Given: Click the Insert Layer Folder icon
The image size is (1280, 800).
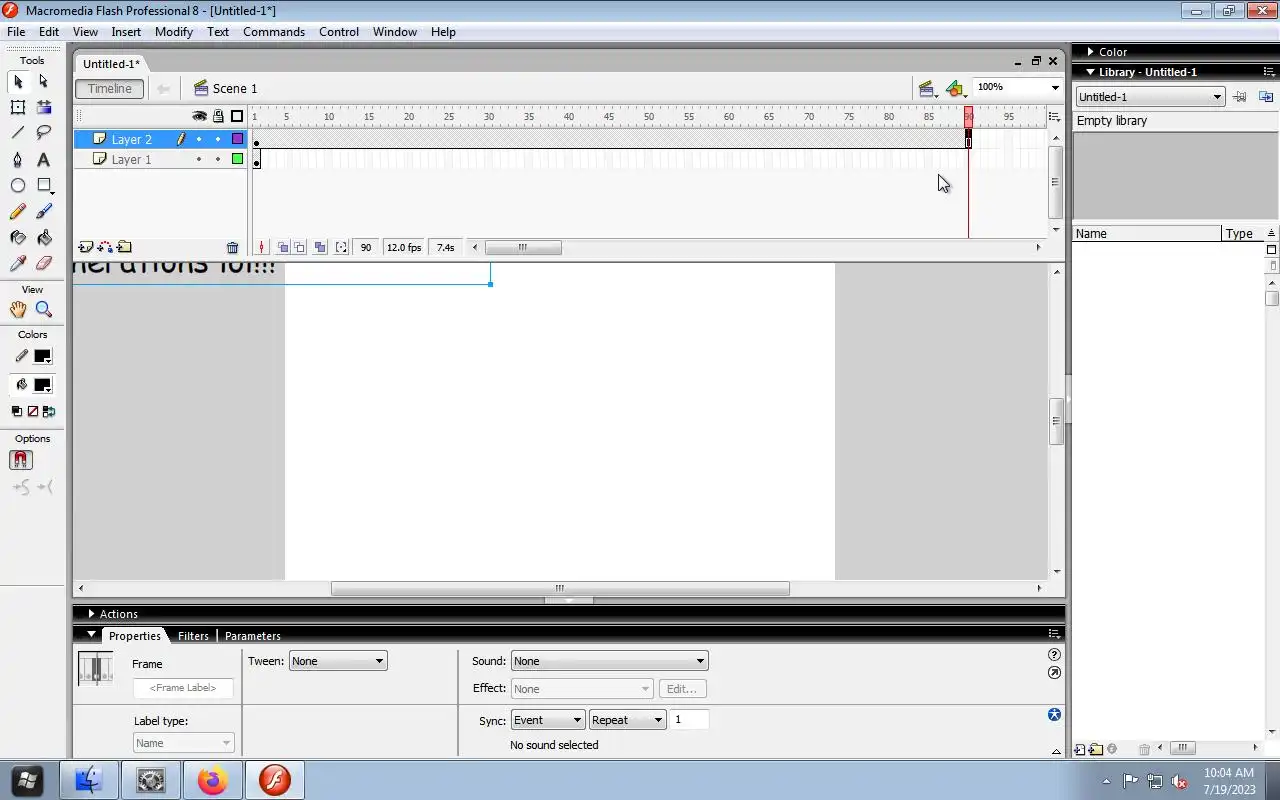Looking at the screenshot, I should click(124, 247).
